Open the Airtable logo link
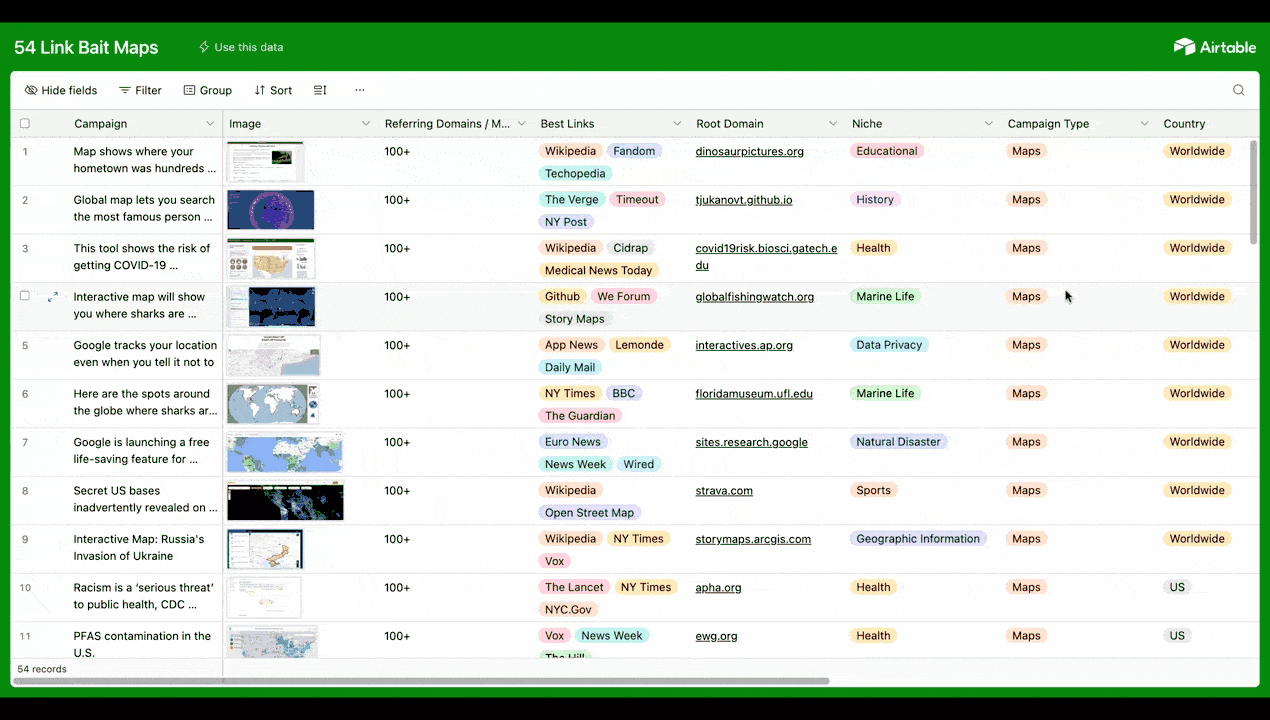 tap(1214, 47)
